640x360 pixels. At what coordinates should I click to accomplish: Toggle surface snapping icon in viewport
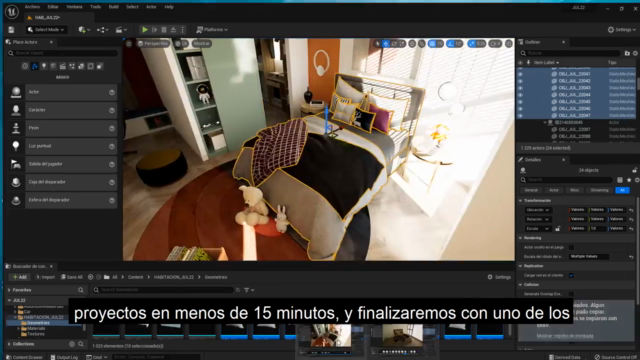tap(422, 43)
